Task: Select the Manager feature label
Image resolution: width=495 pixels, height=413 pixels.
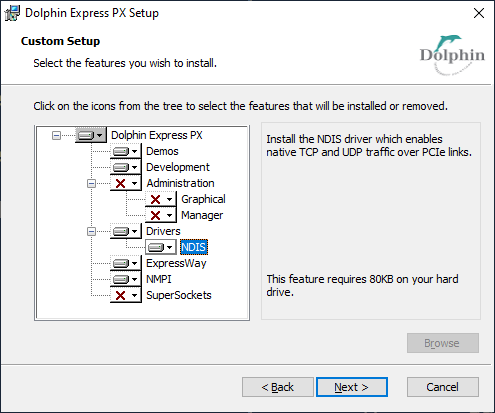Action: pos(202,215)
